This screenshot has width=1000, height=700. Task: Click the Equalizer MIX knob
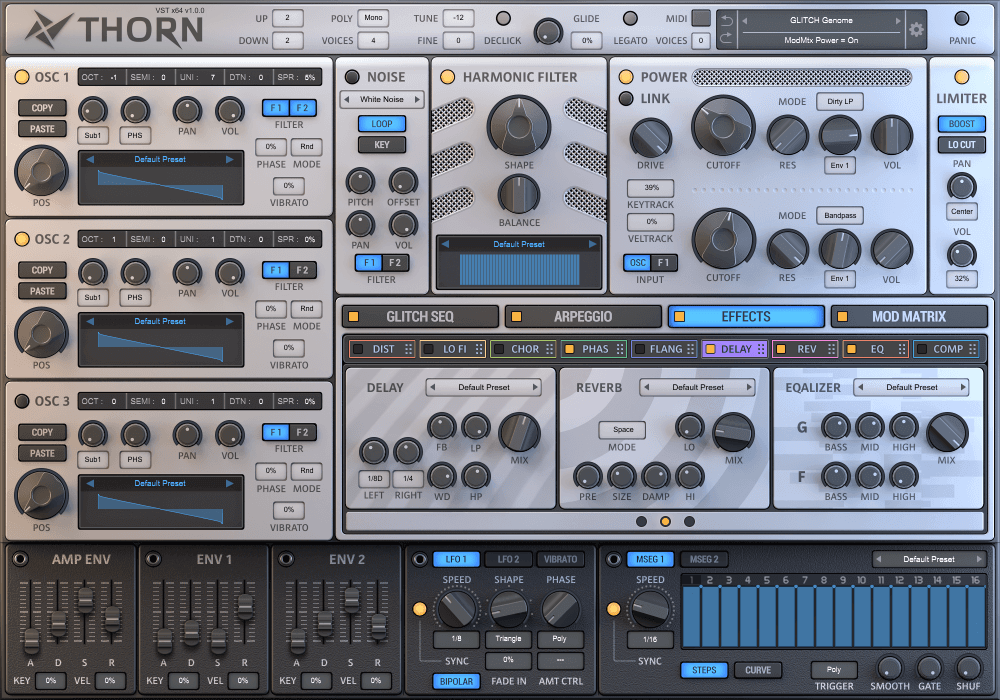(947, 433)
